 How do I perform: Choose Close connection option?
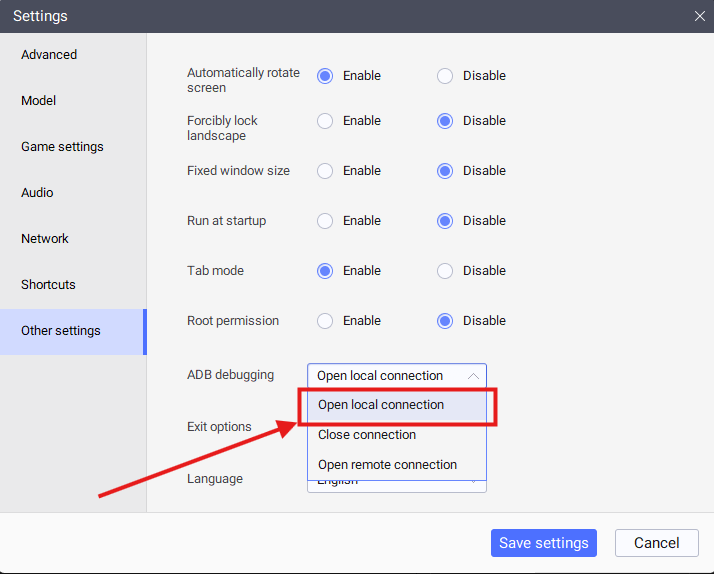397,435
